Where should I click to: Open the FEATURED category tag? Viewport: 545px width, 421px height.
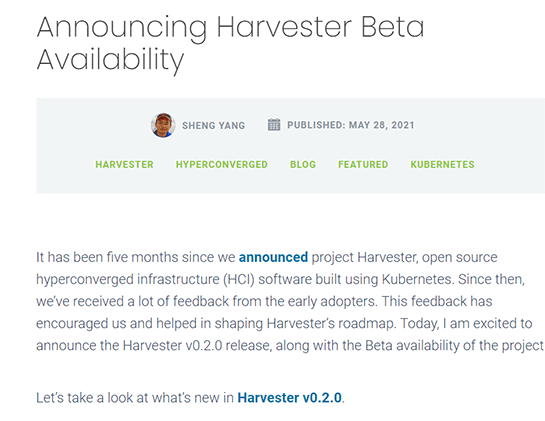(363, 164)
